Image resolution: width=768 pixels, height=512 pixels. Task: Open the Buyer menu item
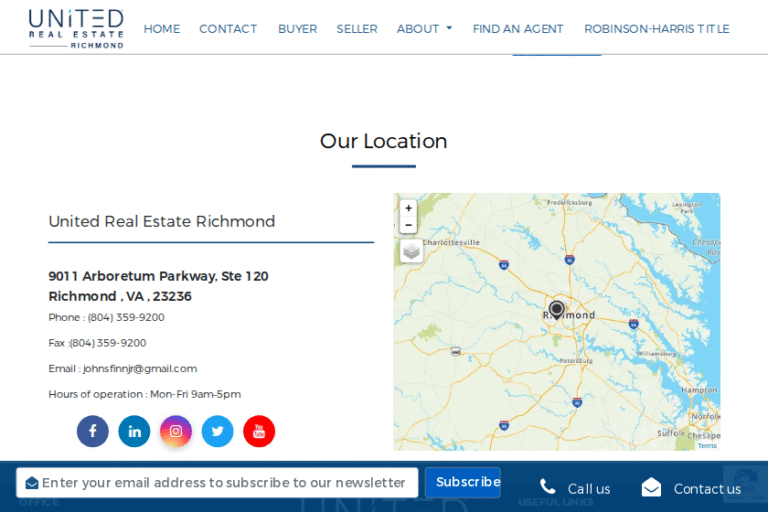point(297,29)
